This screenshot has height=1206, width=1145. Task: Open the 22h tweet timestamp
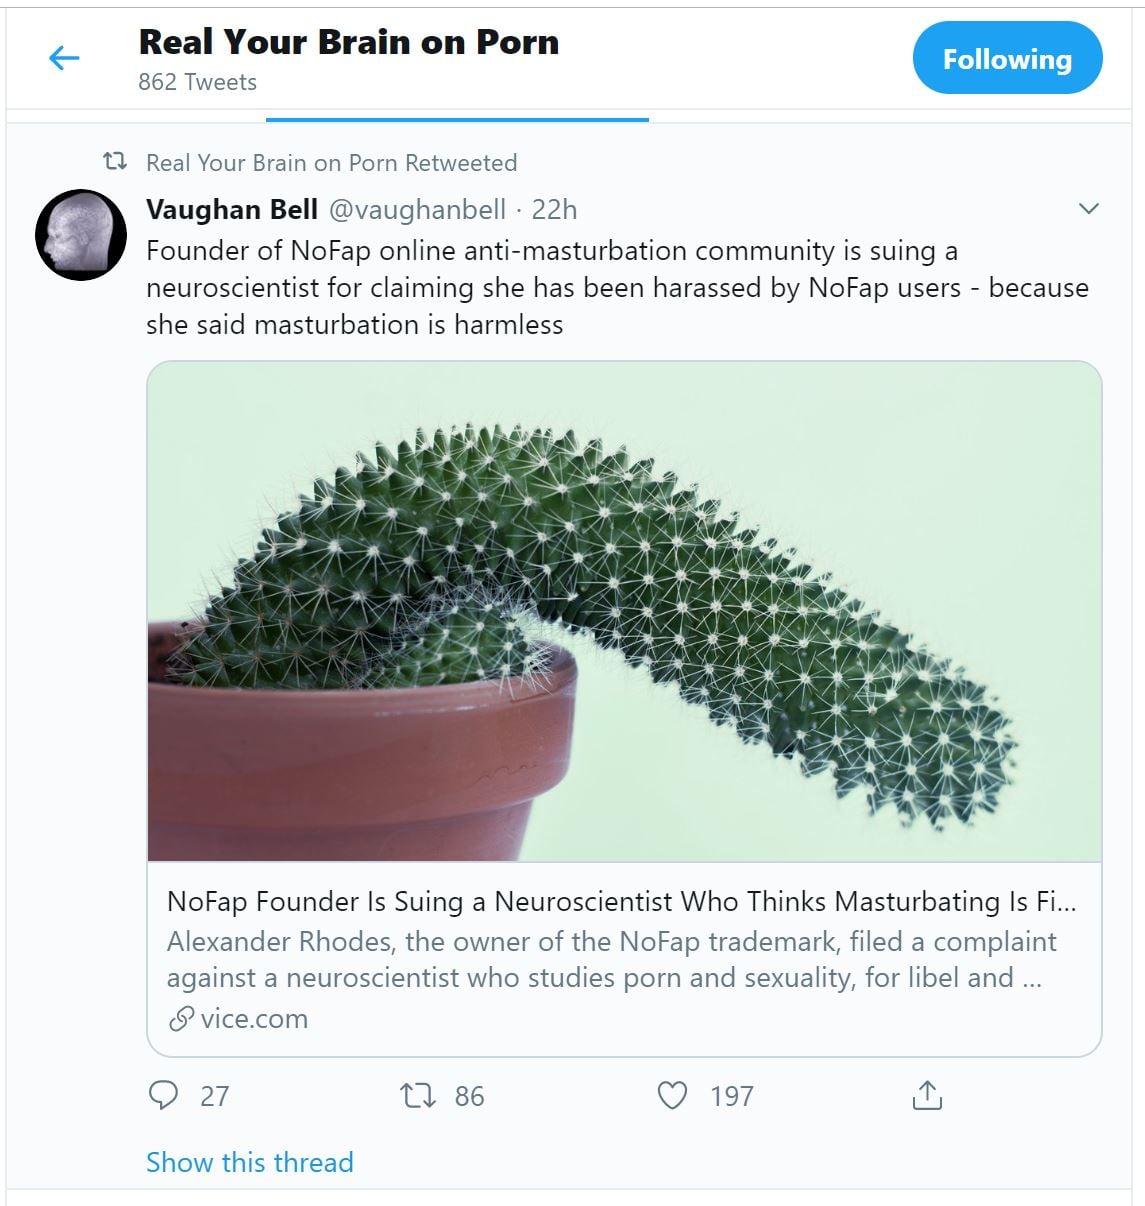(x=554, y=209)
